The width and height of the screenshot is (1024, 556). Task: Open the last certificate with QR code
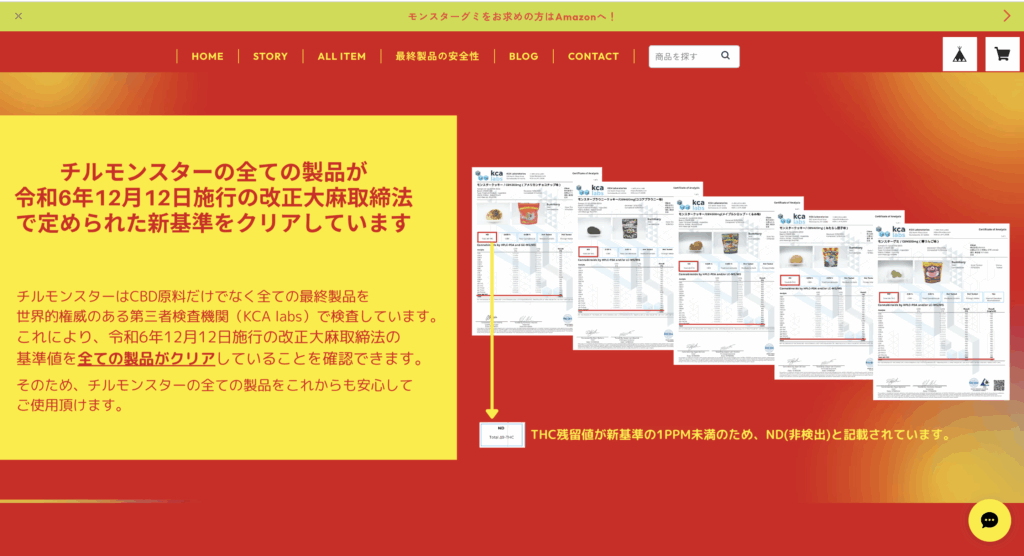[x=941, y=310]
